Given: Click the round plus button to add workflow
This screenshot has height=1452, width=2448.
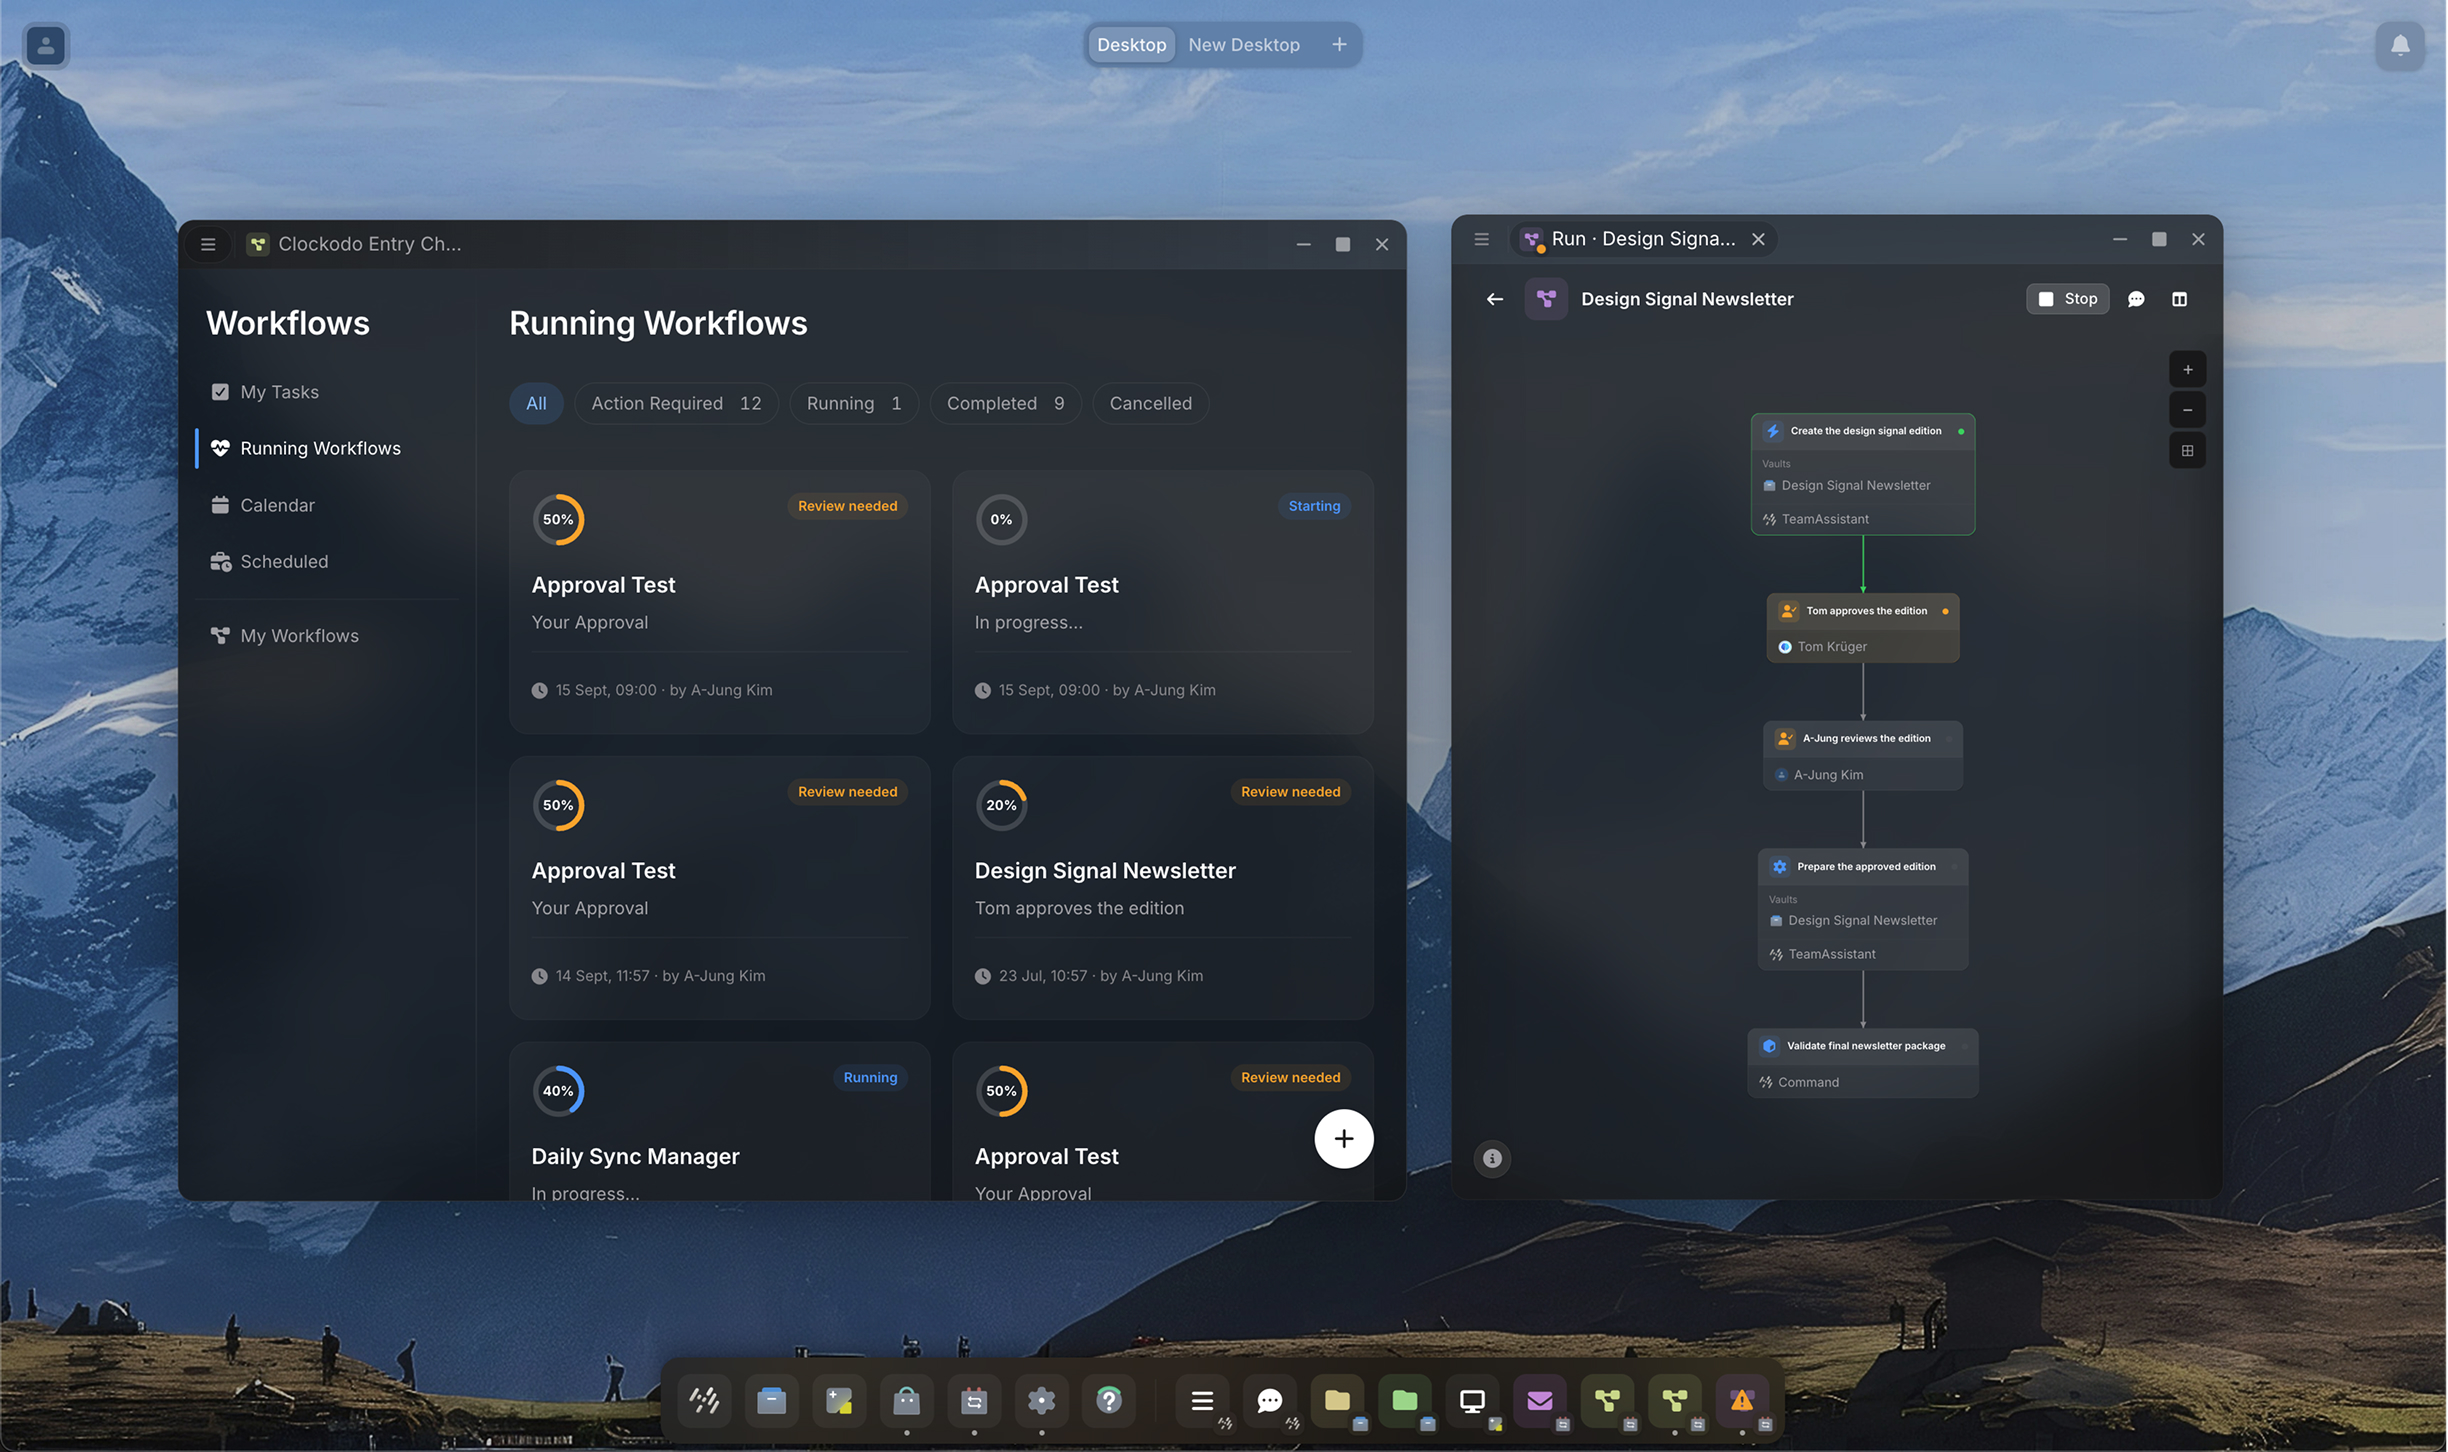Looking at the screenshot, I should tap(1343, 1138).
